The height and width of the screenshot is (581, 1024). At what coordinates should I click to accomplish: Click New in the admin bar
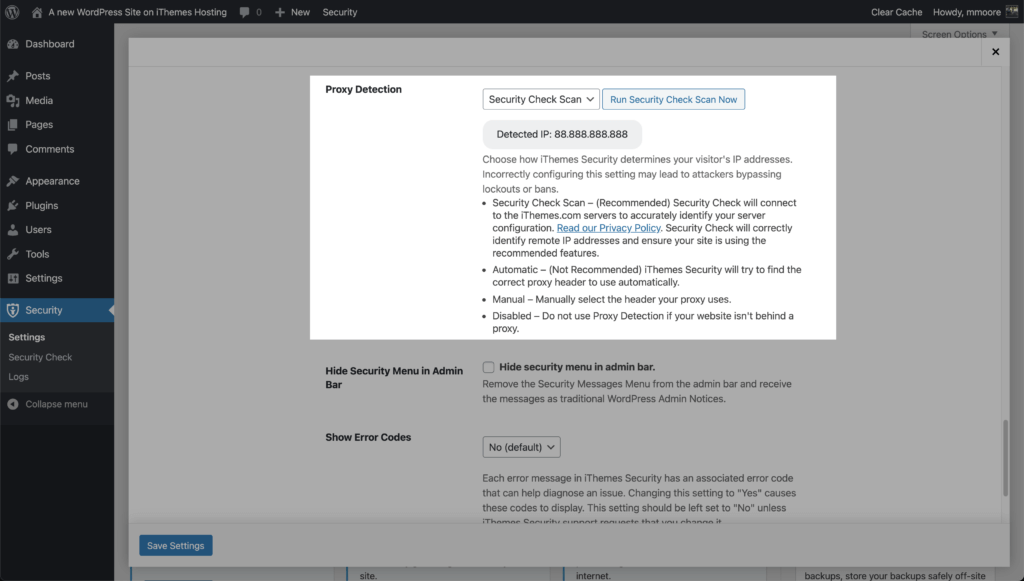click(300, 12)
